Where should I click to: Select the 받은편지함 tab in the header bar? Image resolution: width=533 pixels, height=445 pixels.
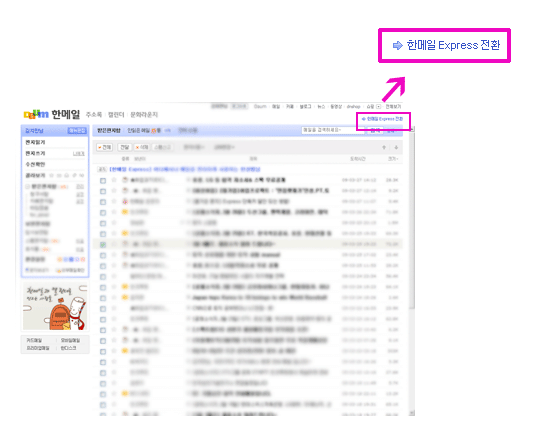[x=109, y=131]
